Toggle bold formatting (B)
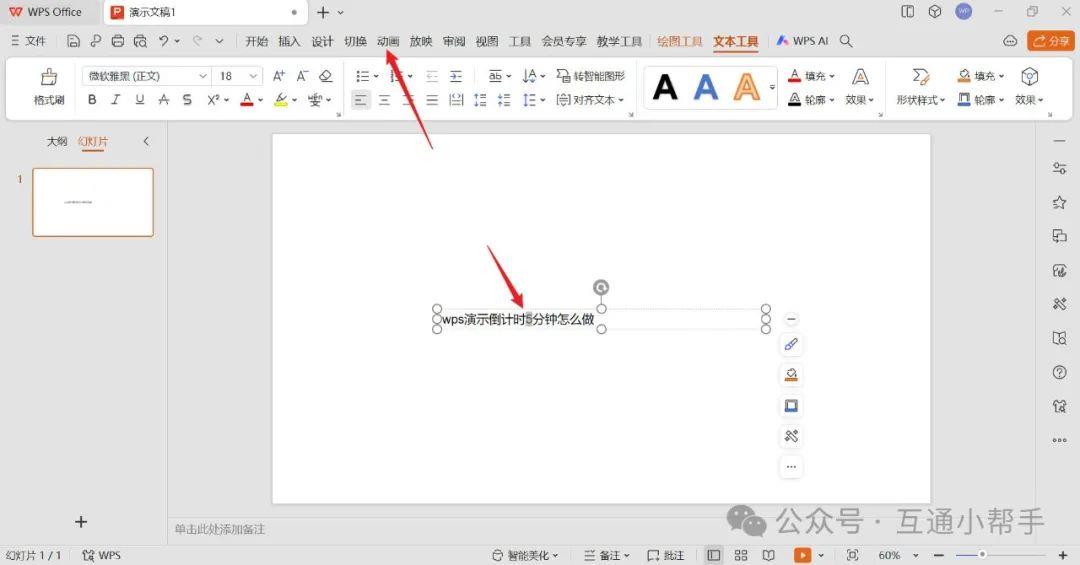Viewport: 1080px width, 565px height. pos(92,100)
